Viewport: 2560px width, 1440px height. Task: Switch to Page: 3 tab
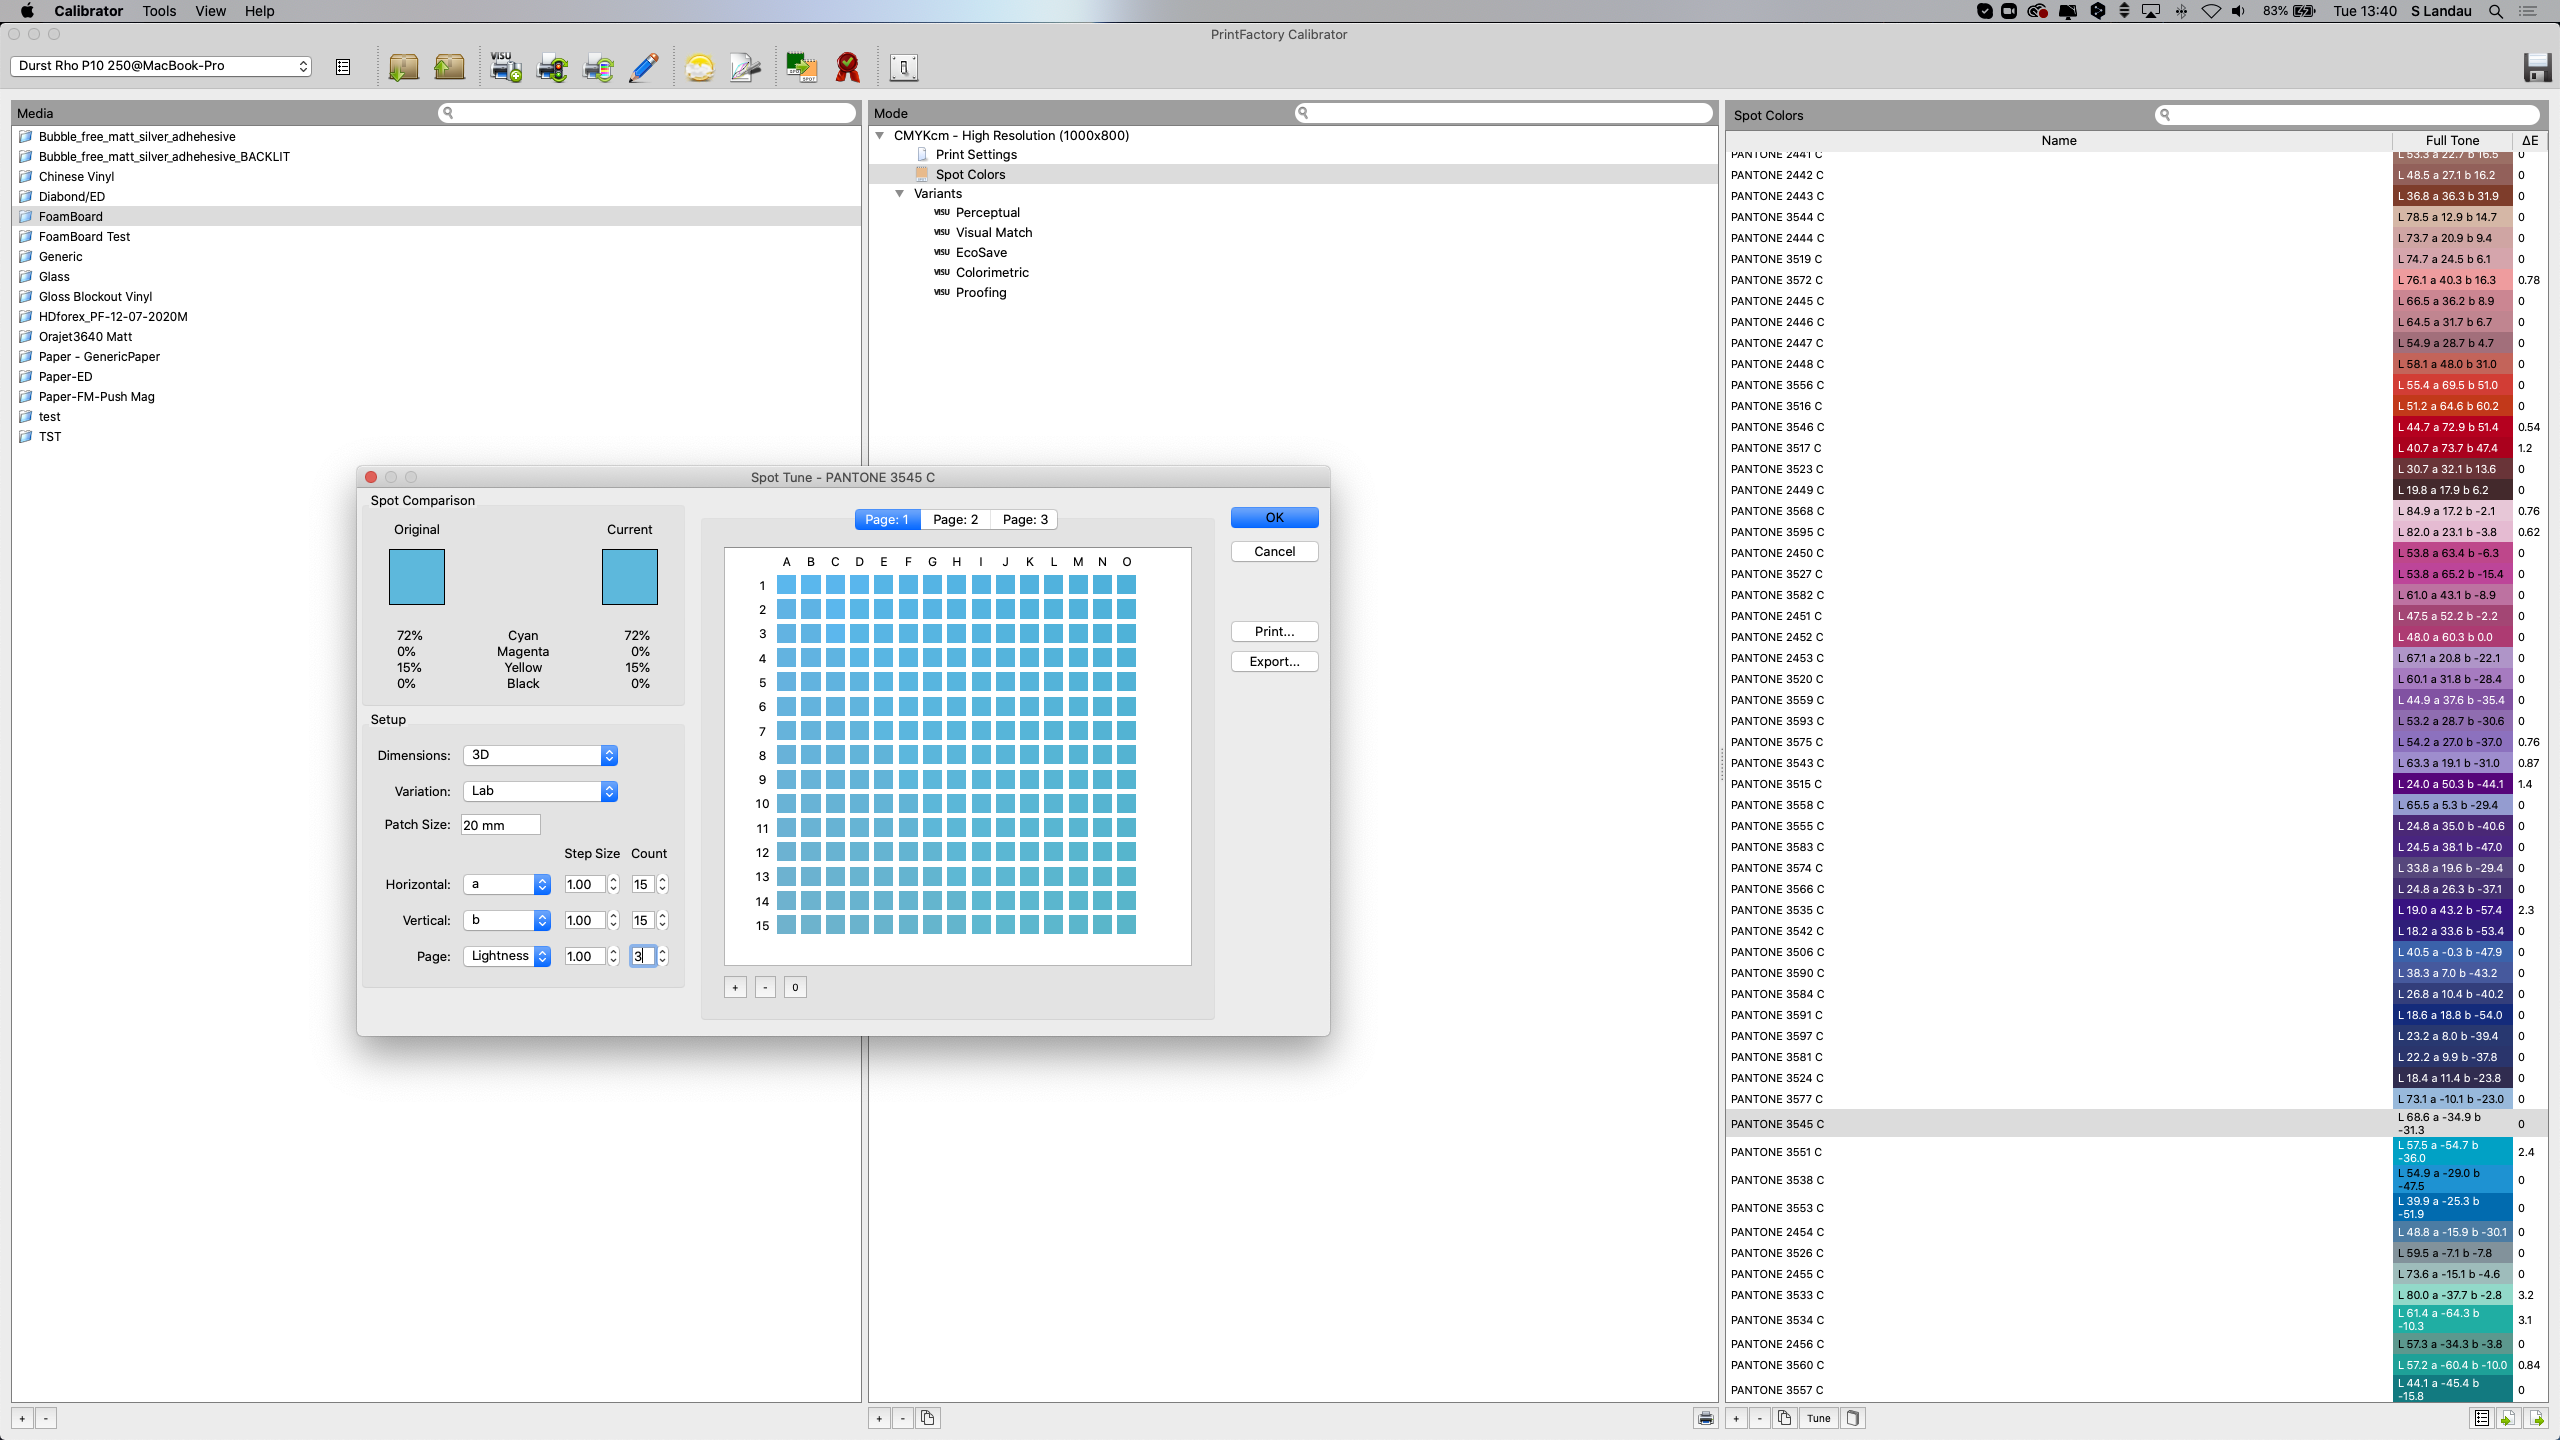1025,520
